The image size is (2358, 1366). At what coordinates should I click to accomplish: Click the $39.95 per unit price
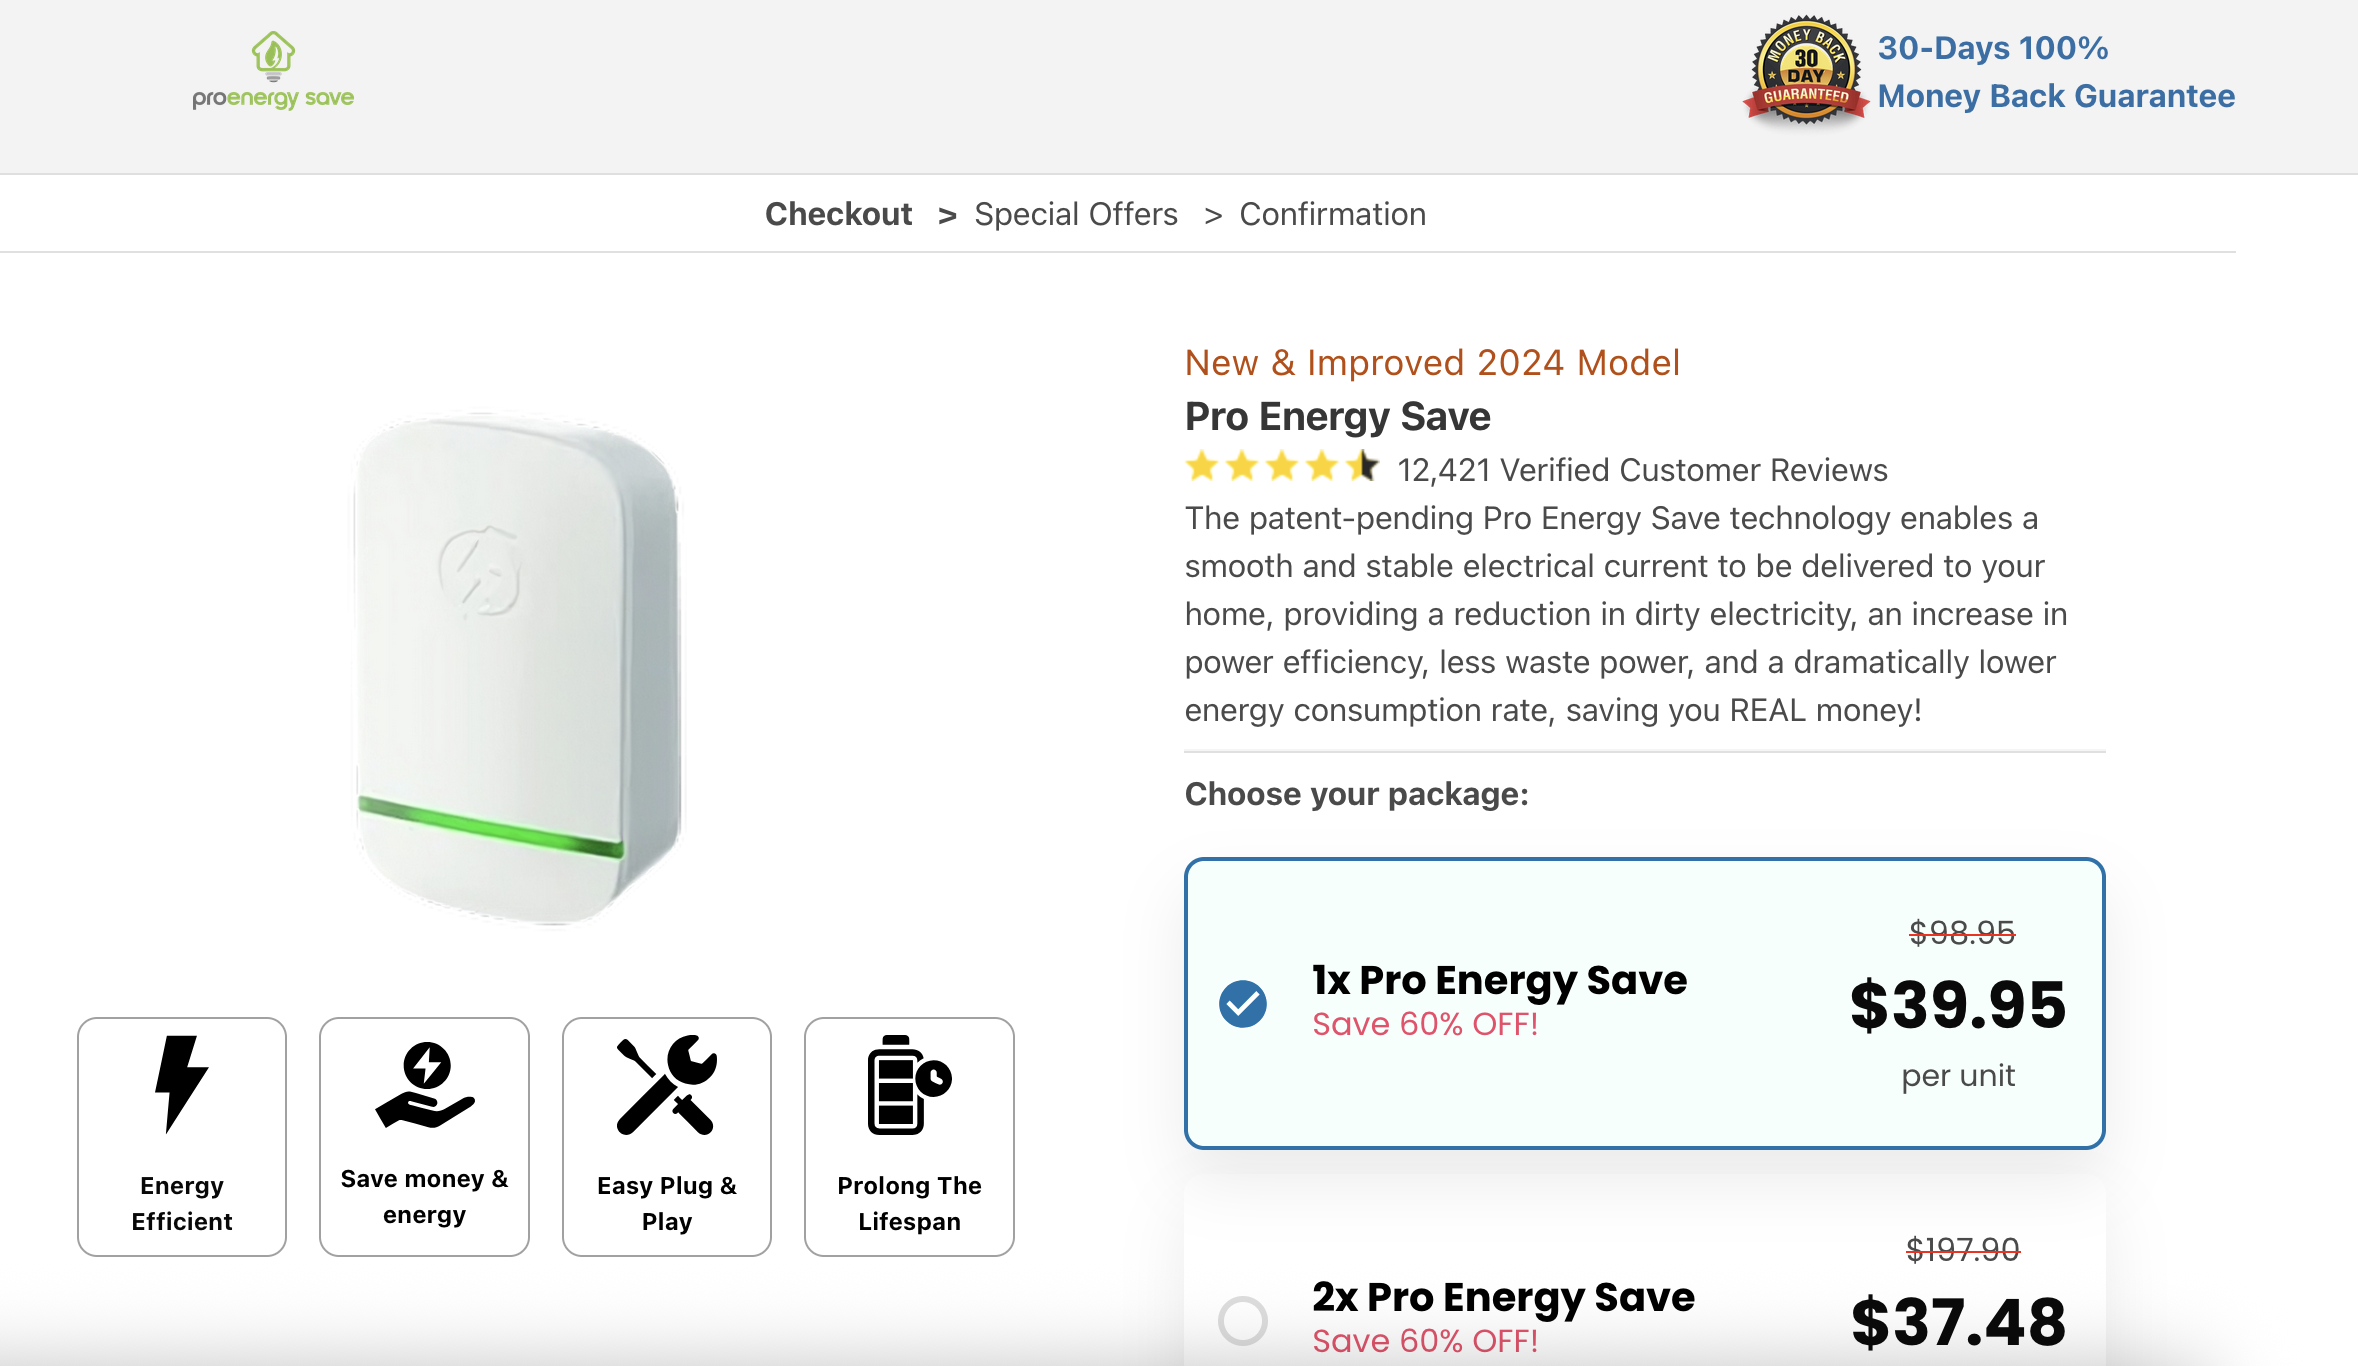[1957, 1006]
